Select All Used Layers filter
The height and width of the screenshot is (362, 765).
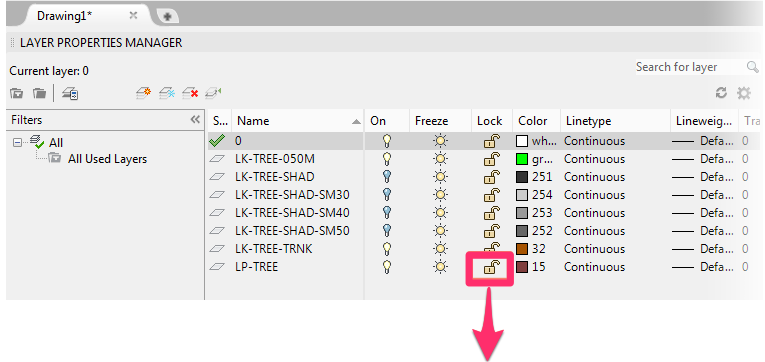[x=107, y=159]
